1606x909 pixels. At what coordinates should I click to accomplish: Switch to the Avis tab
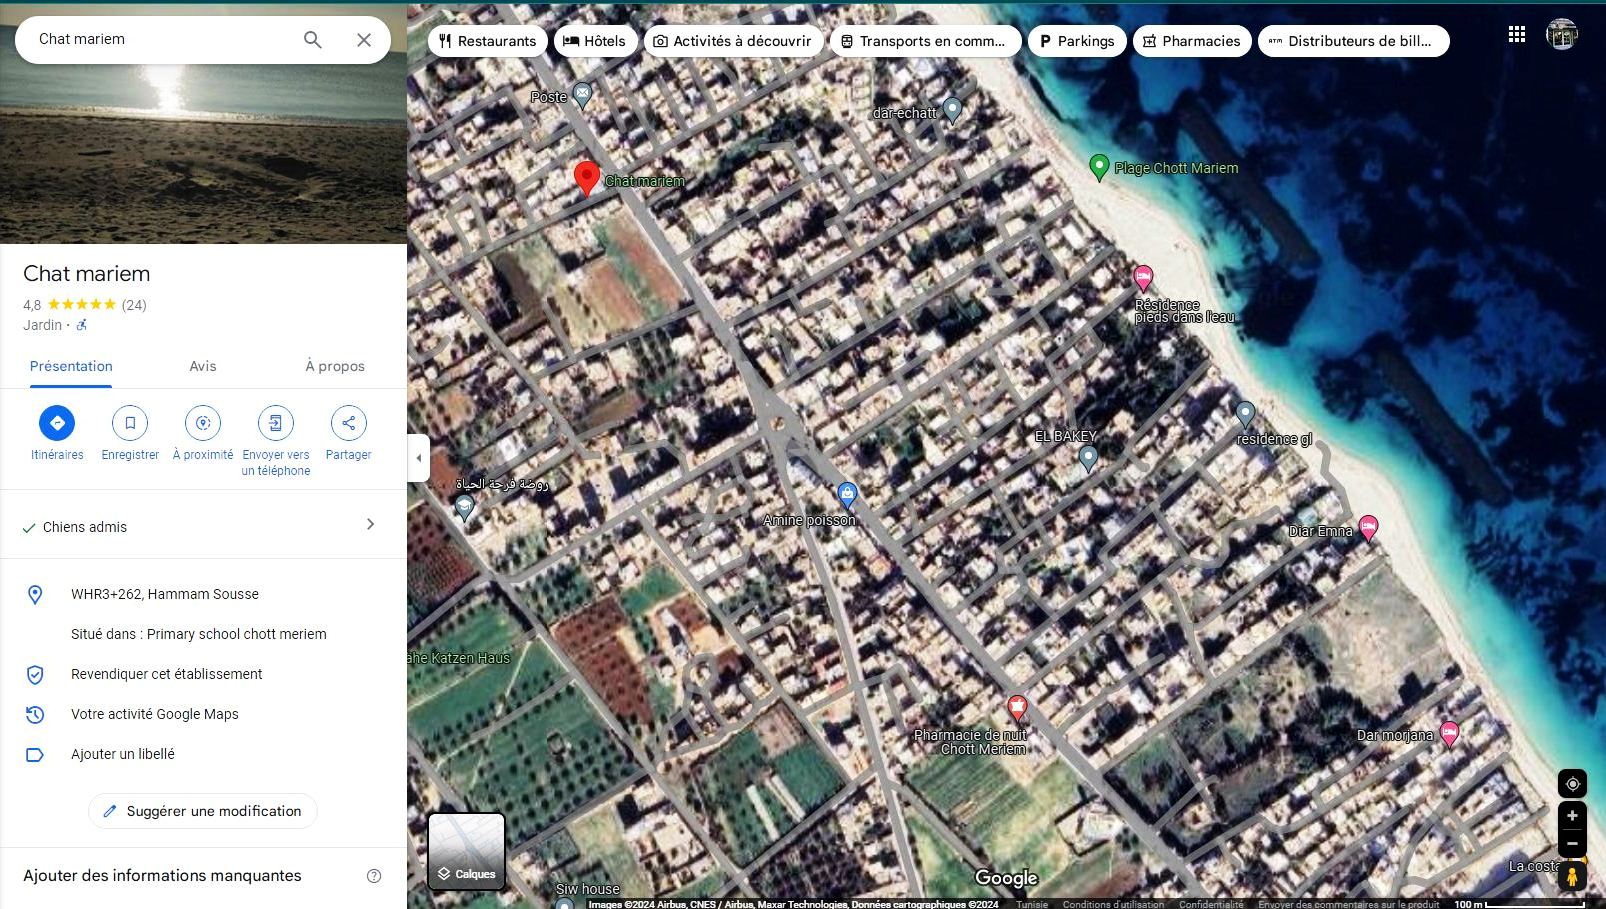tap(203, 366)
